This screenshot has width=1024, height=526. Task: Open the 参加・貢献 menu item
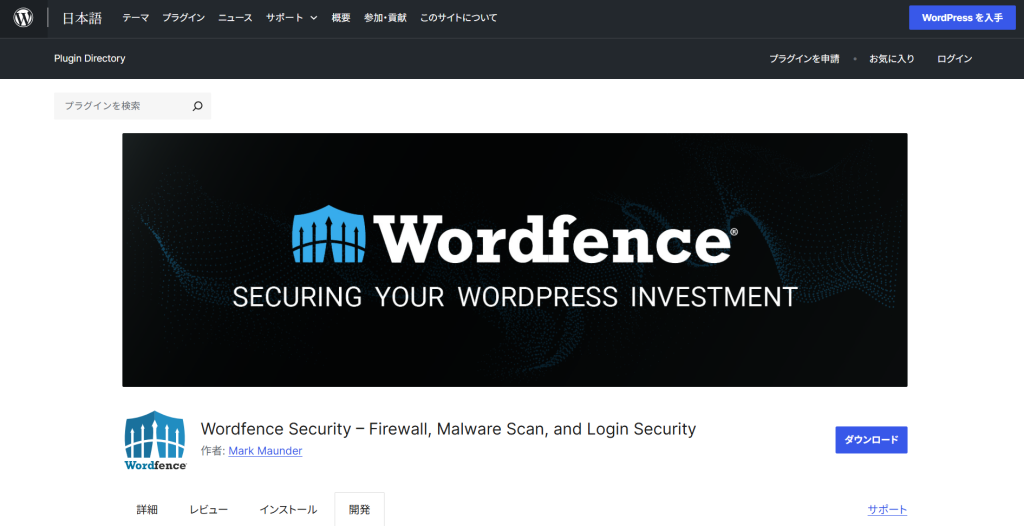(385, 18)
